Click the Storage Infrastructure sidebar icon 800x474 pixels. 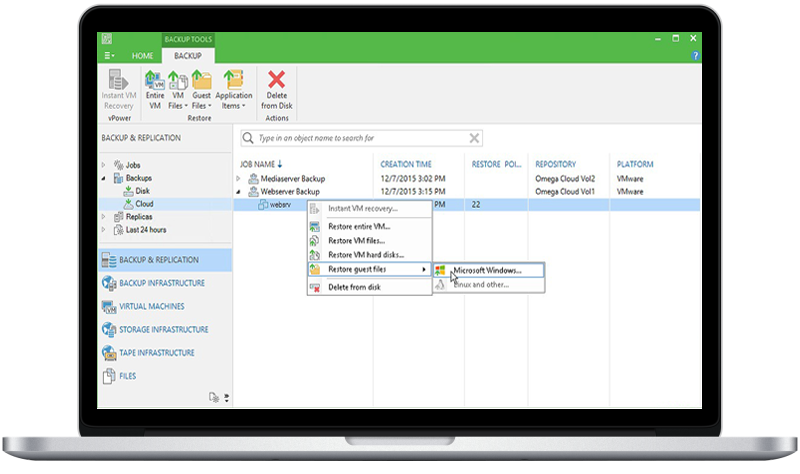(109, 330)
